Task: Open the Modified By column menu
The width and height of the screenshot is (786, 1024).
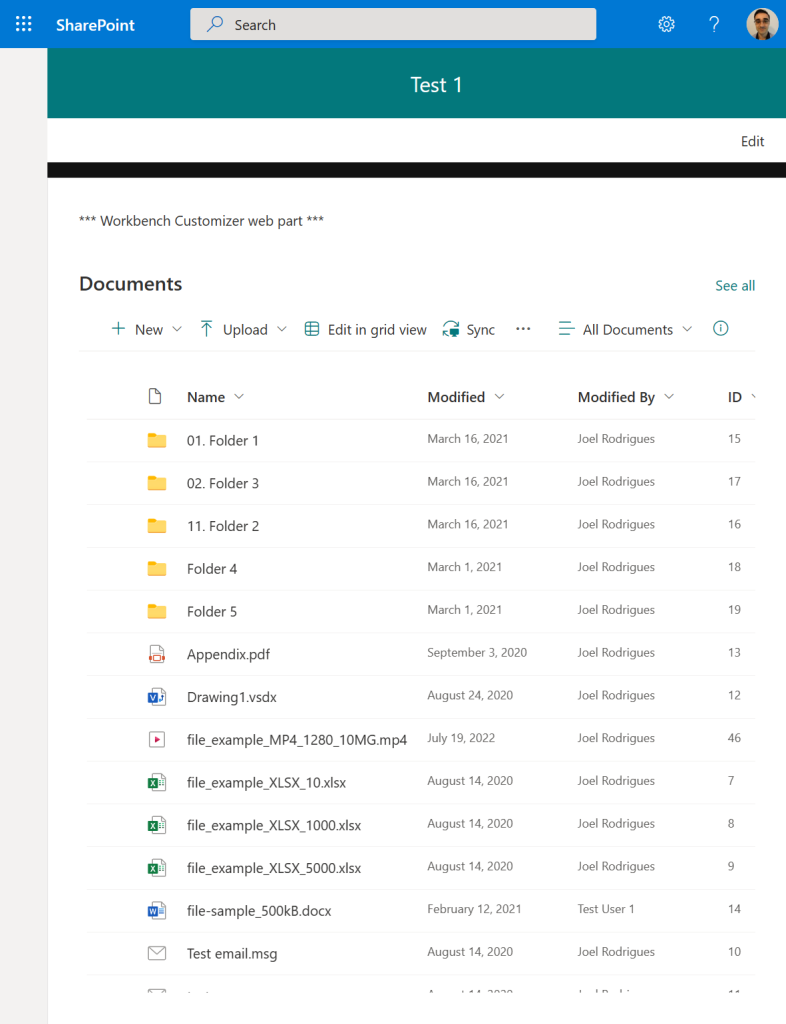Action: pos(625,397)
